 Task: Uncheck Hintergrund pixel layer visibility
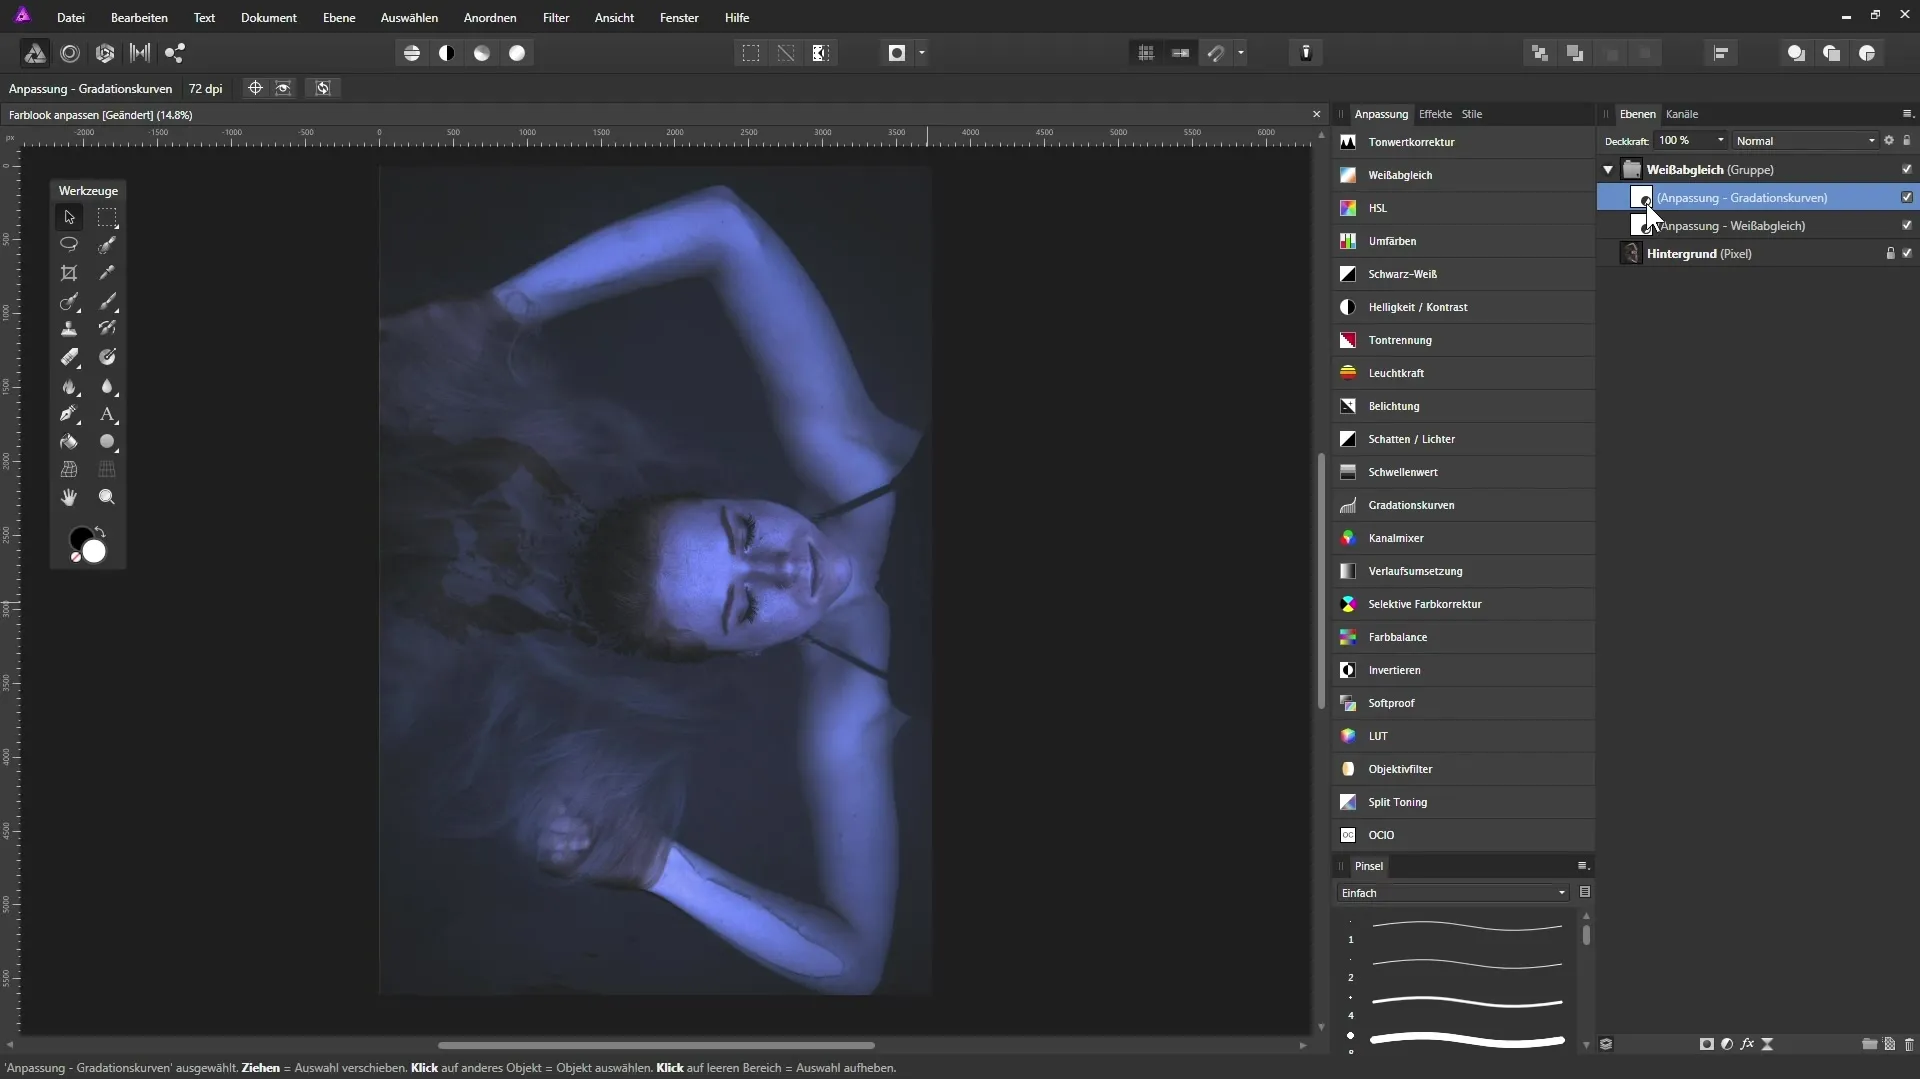(1906, 253)
